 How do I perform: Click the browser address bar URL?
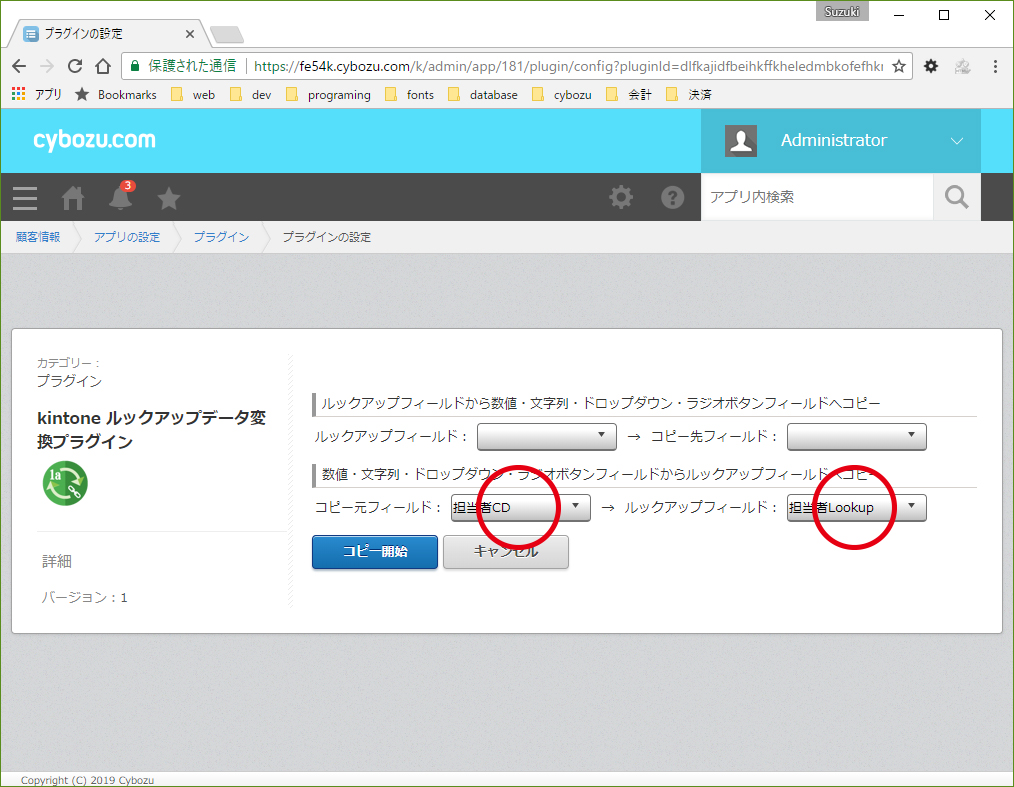(568, 66)
